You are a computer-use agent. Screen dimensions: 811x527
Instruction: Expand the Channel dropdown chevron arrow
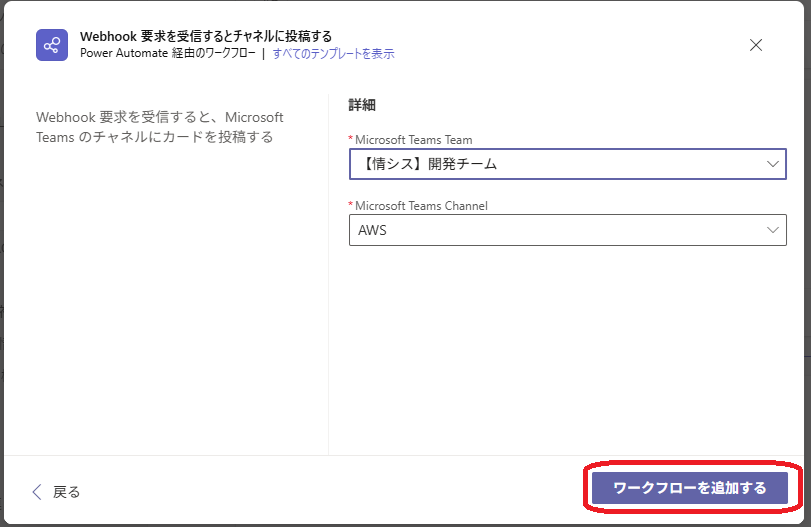tap(772, 230)
